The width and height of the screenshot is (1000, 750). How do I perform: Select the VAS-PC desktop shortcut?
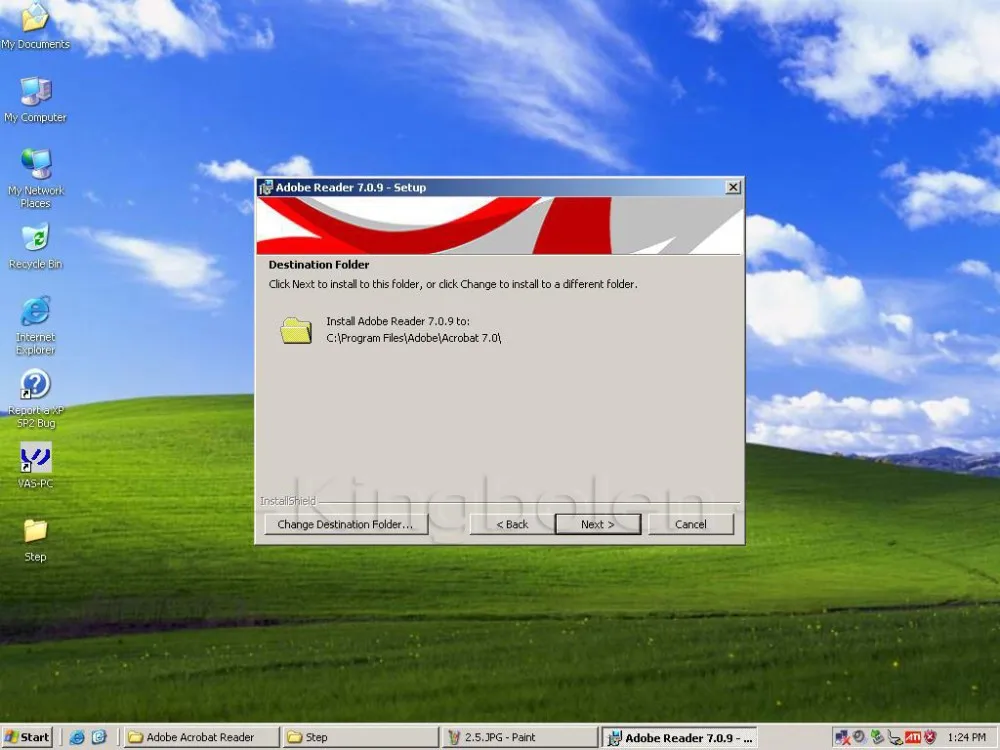(36, 466)
